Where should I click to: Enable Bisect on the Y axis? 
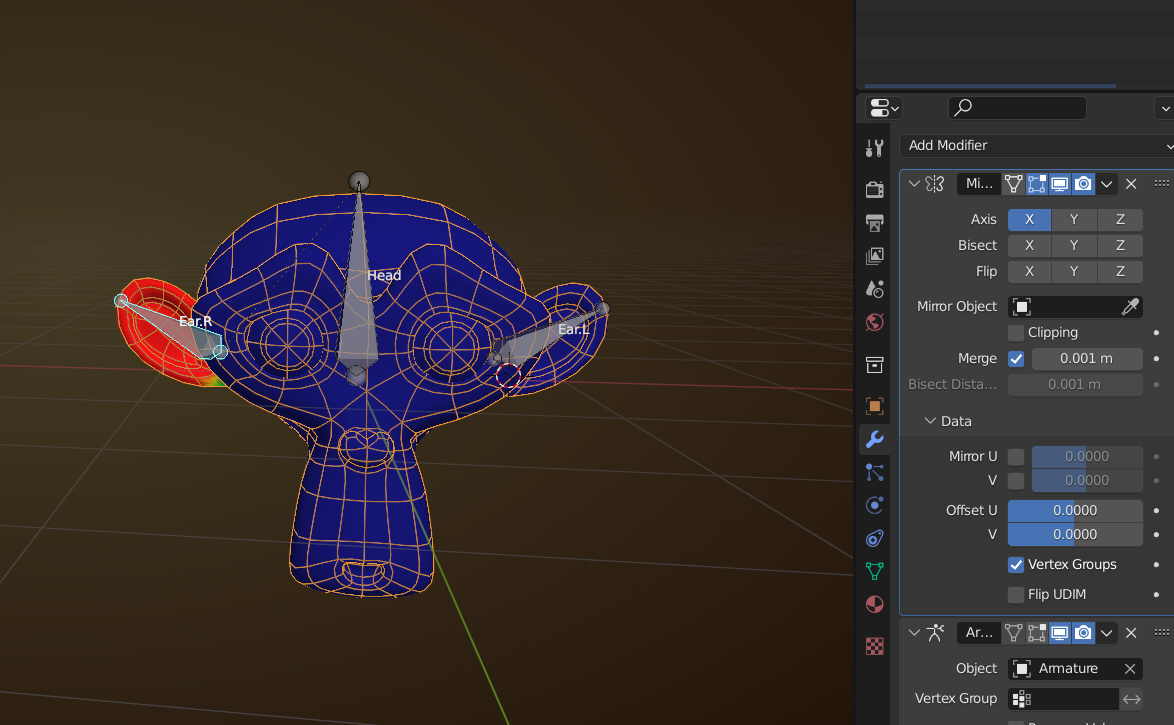(x=1074, y=246)
